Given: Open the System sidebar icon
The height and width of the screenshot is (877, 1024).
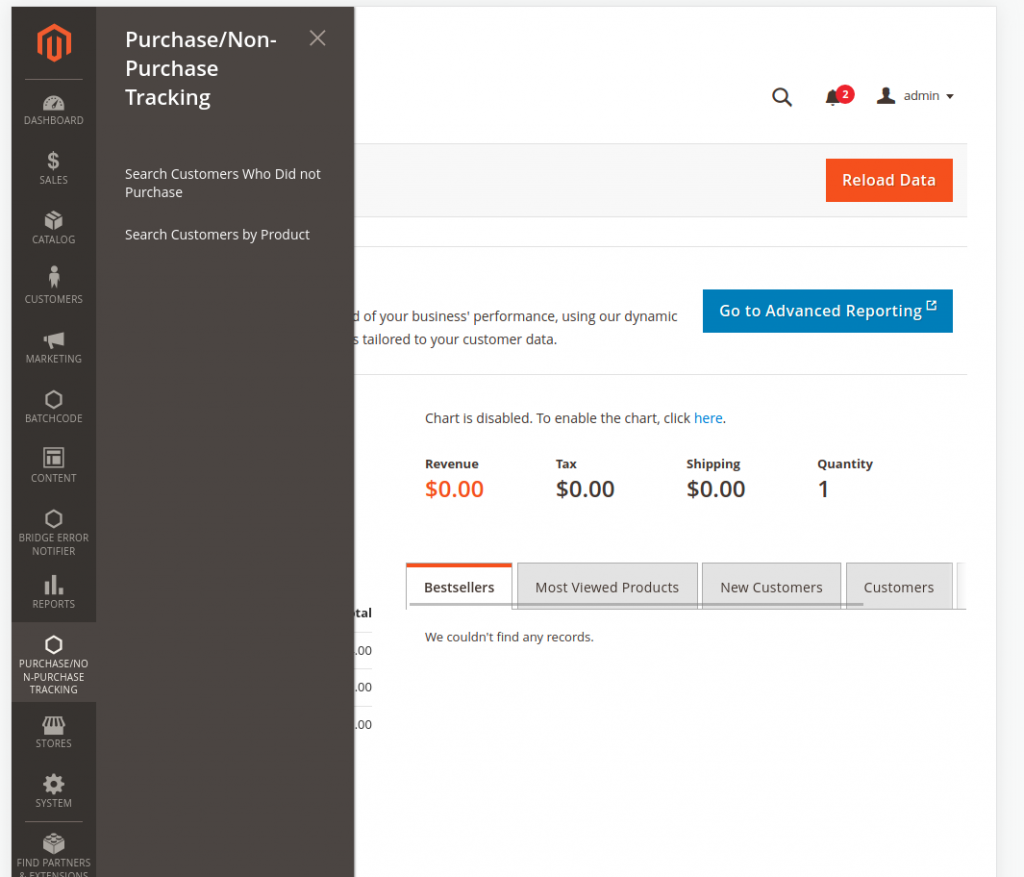Looking at the screenshot, I should coord(53,789).
